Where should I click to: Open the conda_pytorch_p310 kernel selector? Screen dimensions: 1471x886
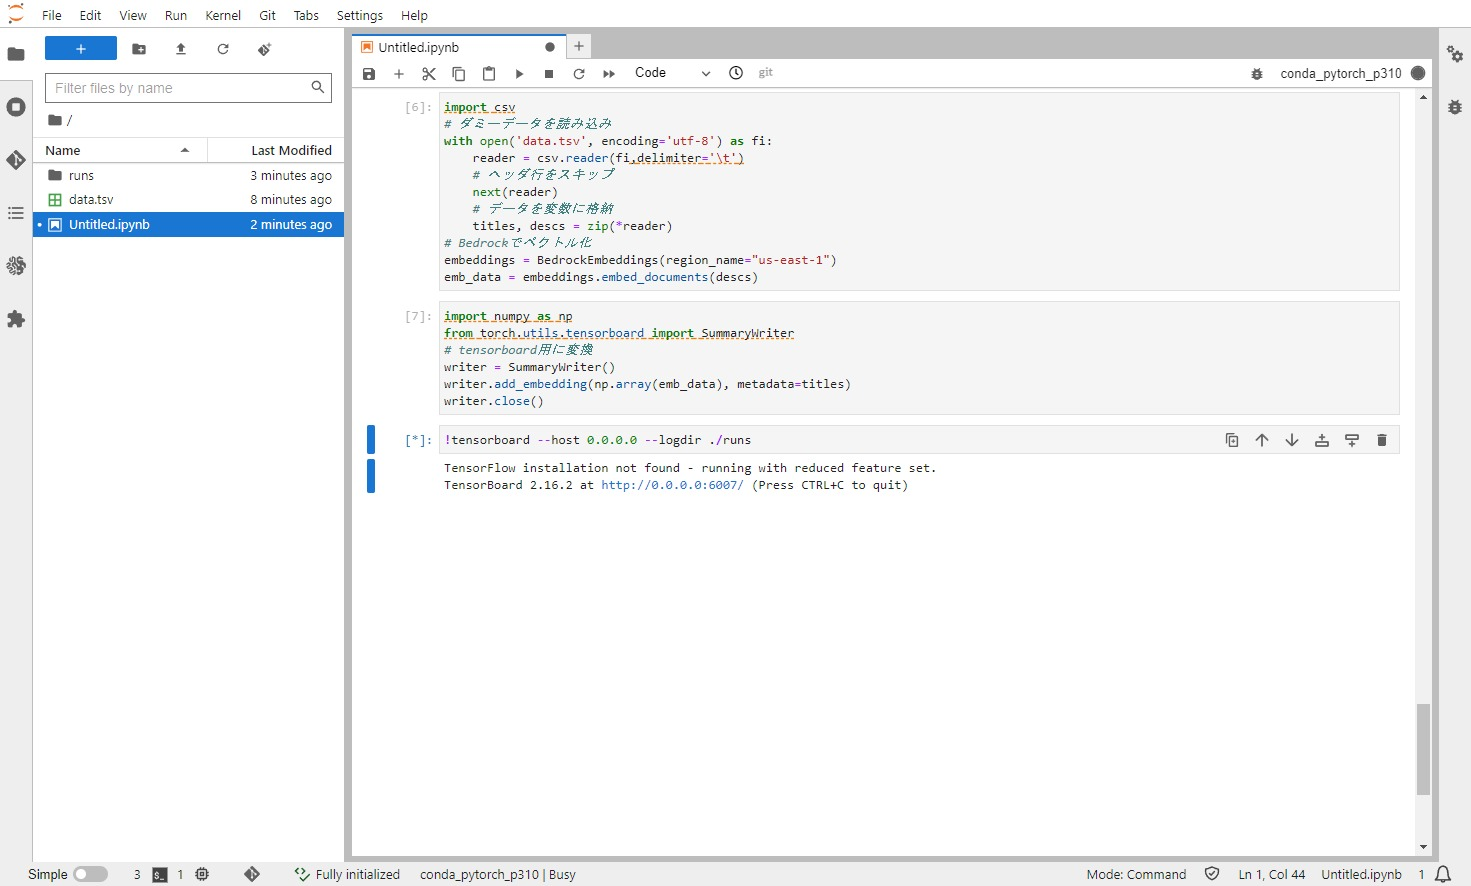coord(1340,73)
